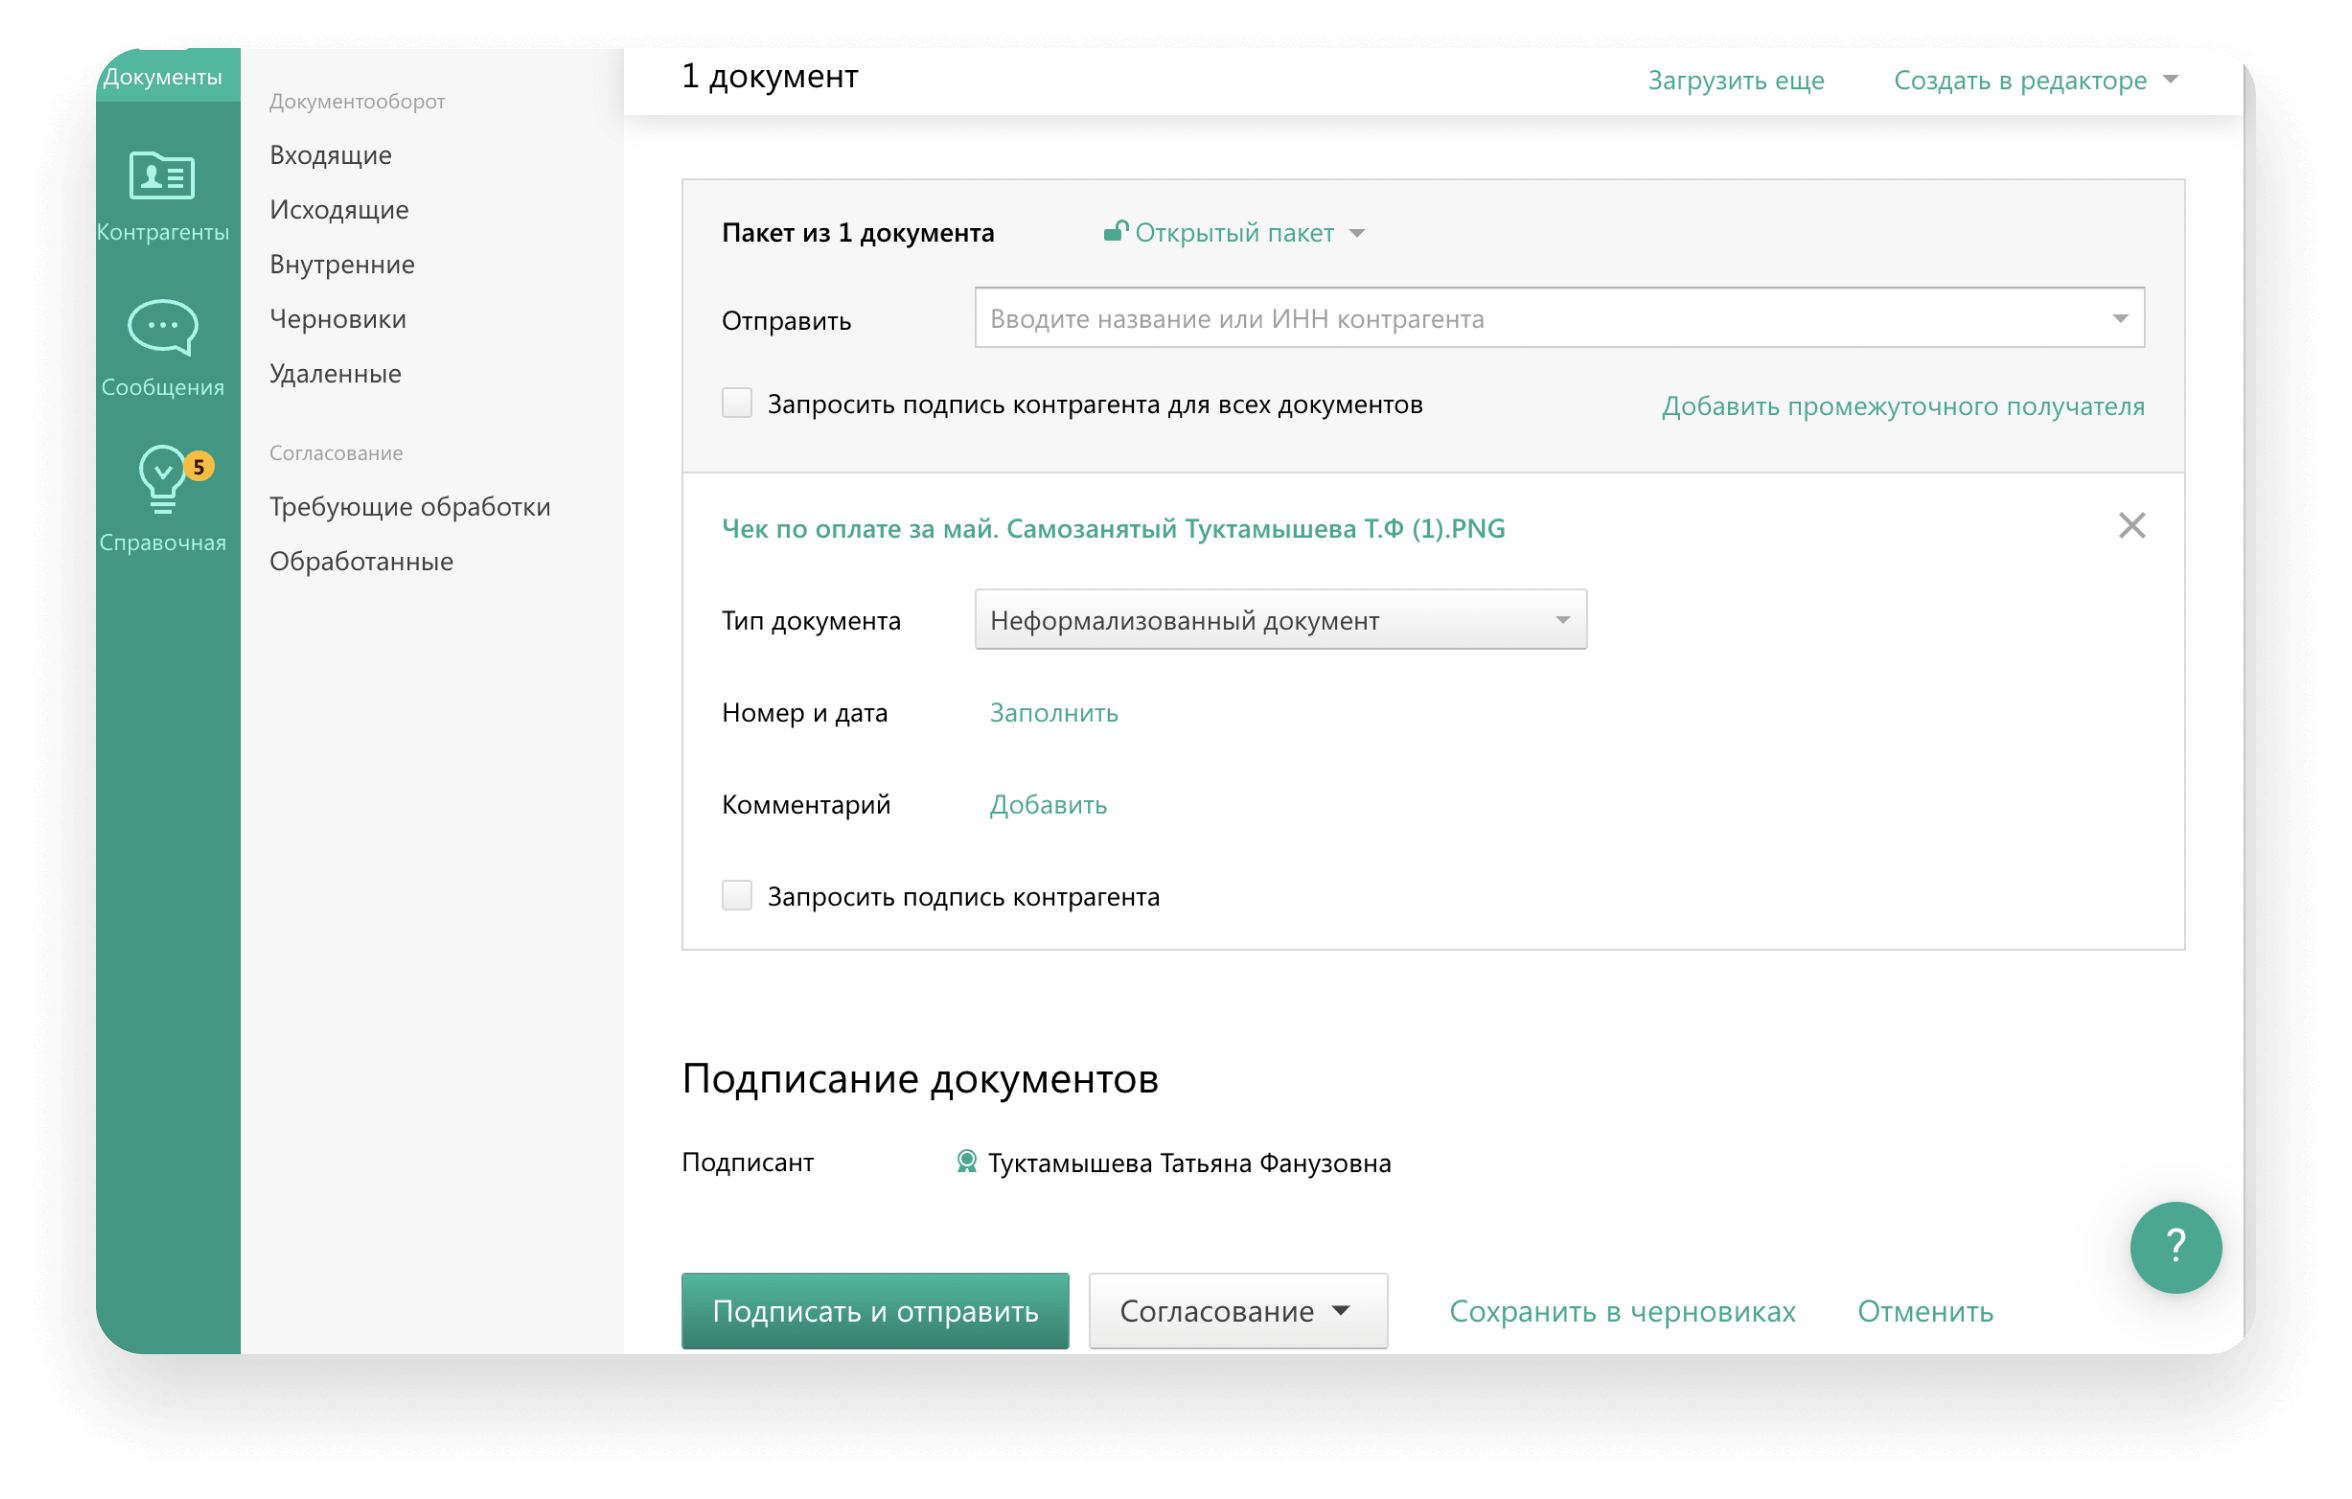Viewport: 2352px width, 1499px height.
Task: Open the Согласование dropdown button
Action: (x=1237, y=1310)
